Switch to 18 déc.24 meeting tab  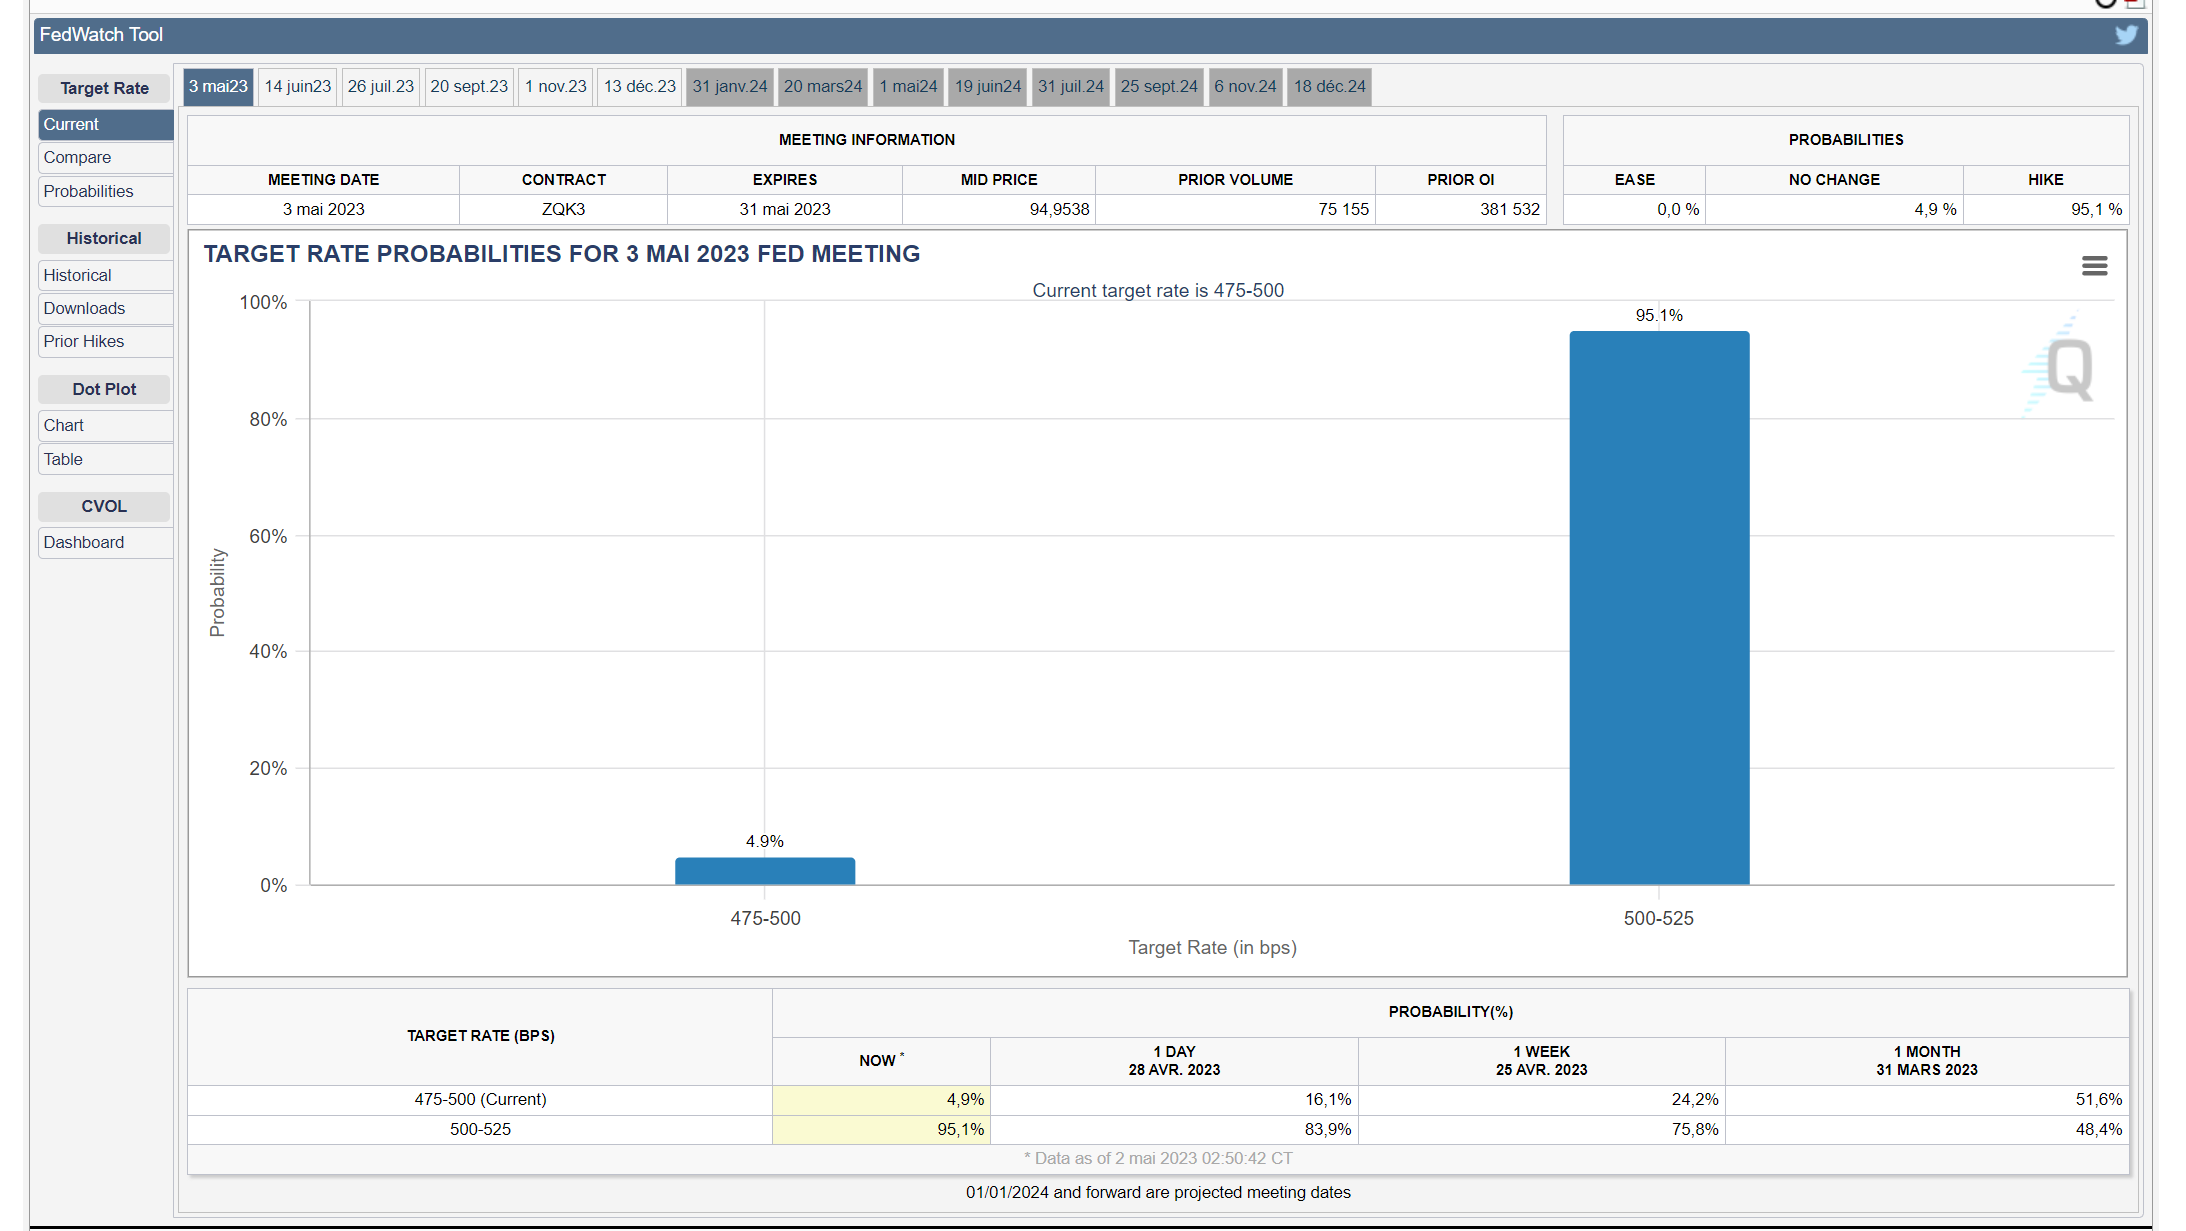click(1329, 87)
